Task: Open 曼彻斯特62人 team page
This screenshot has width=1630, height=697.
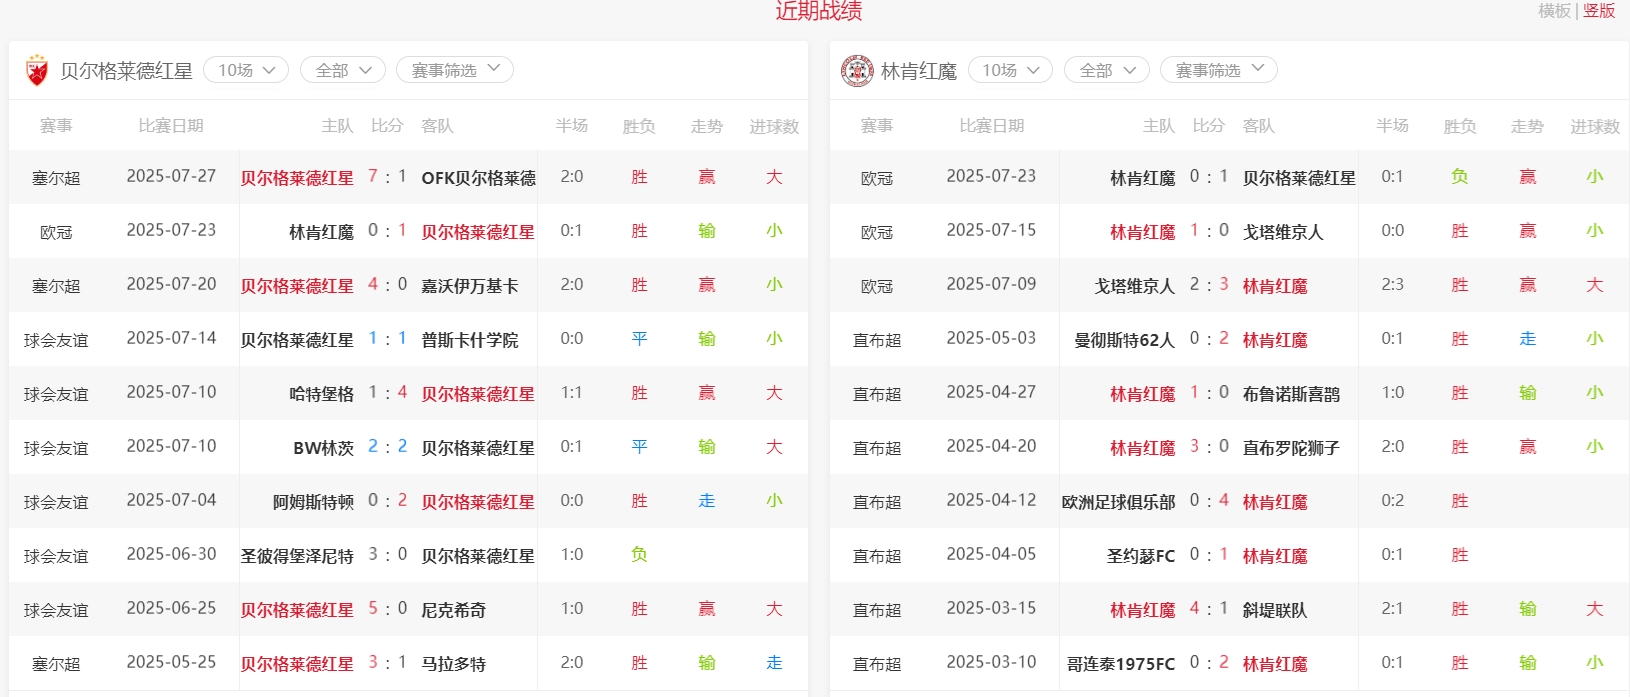Action: pos(1124,340)
